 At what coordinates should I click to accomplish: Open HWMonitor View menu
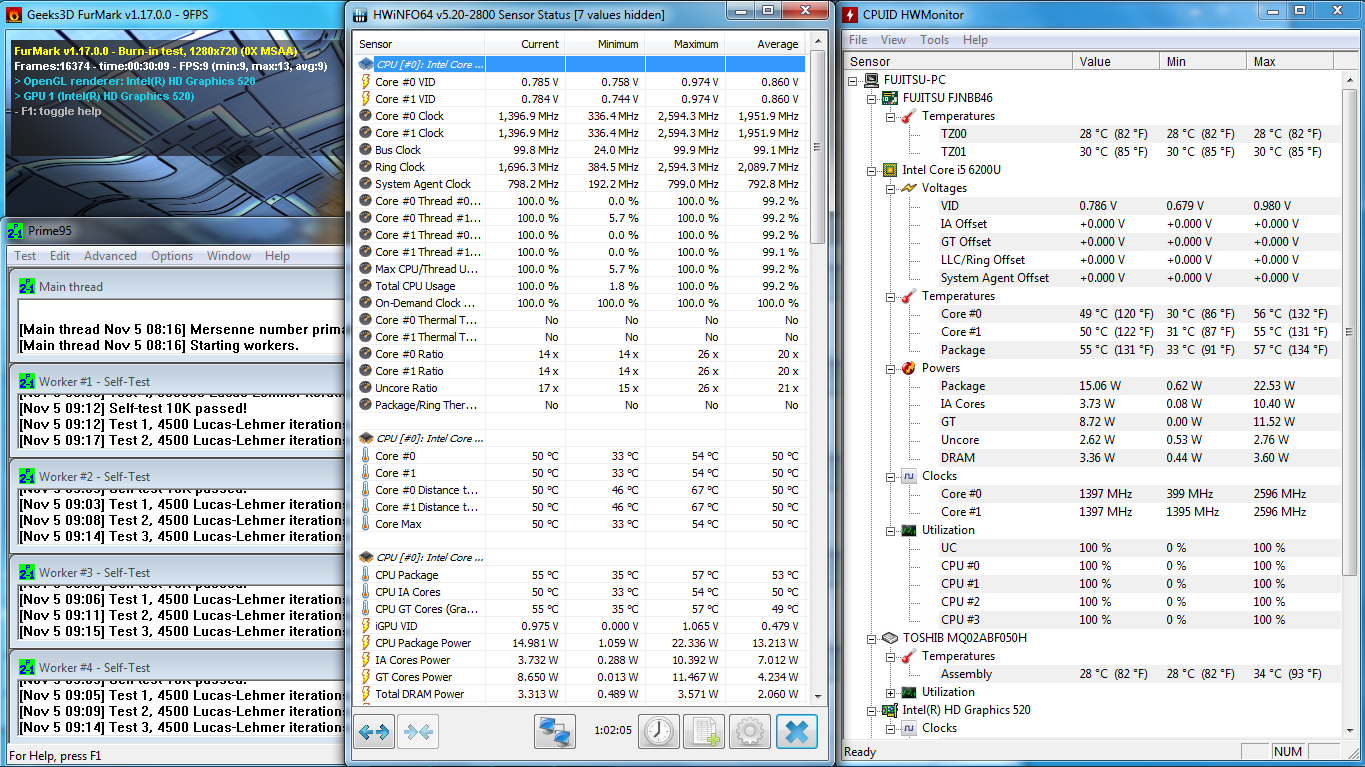893,40
